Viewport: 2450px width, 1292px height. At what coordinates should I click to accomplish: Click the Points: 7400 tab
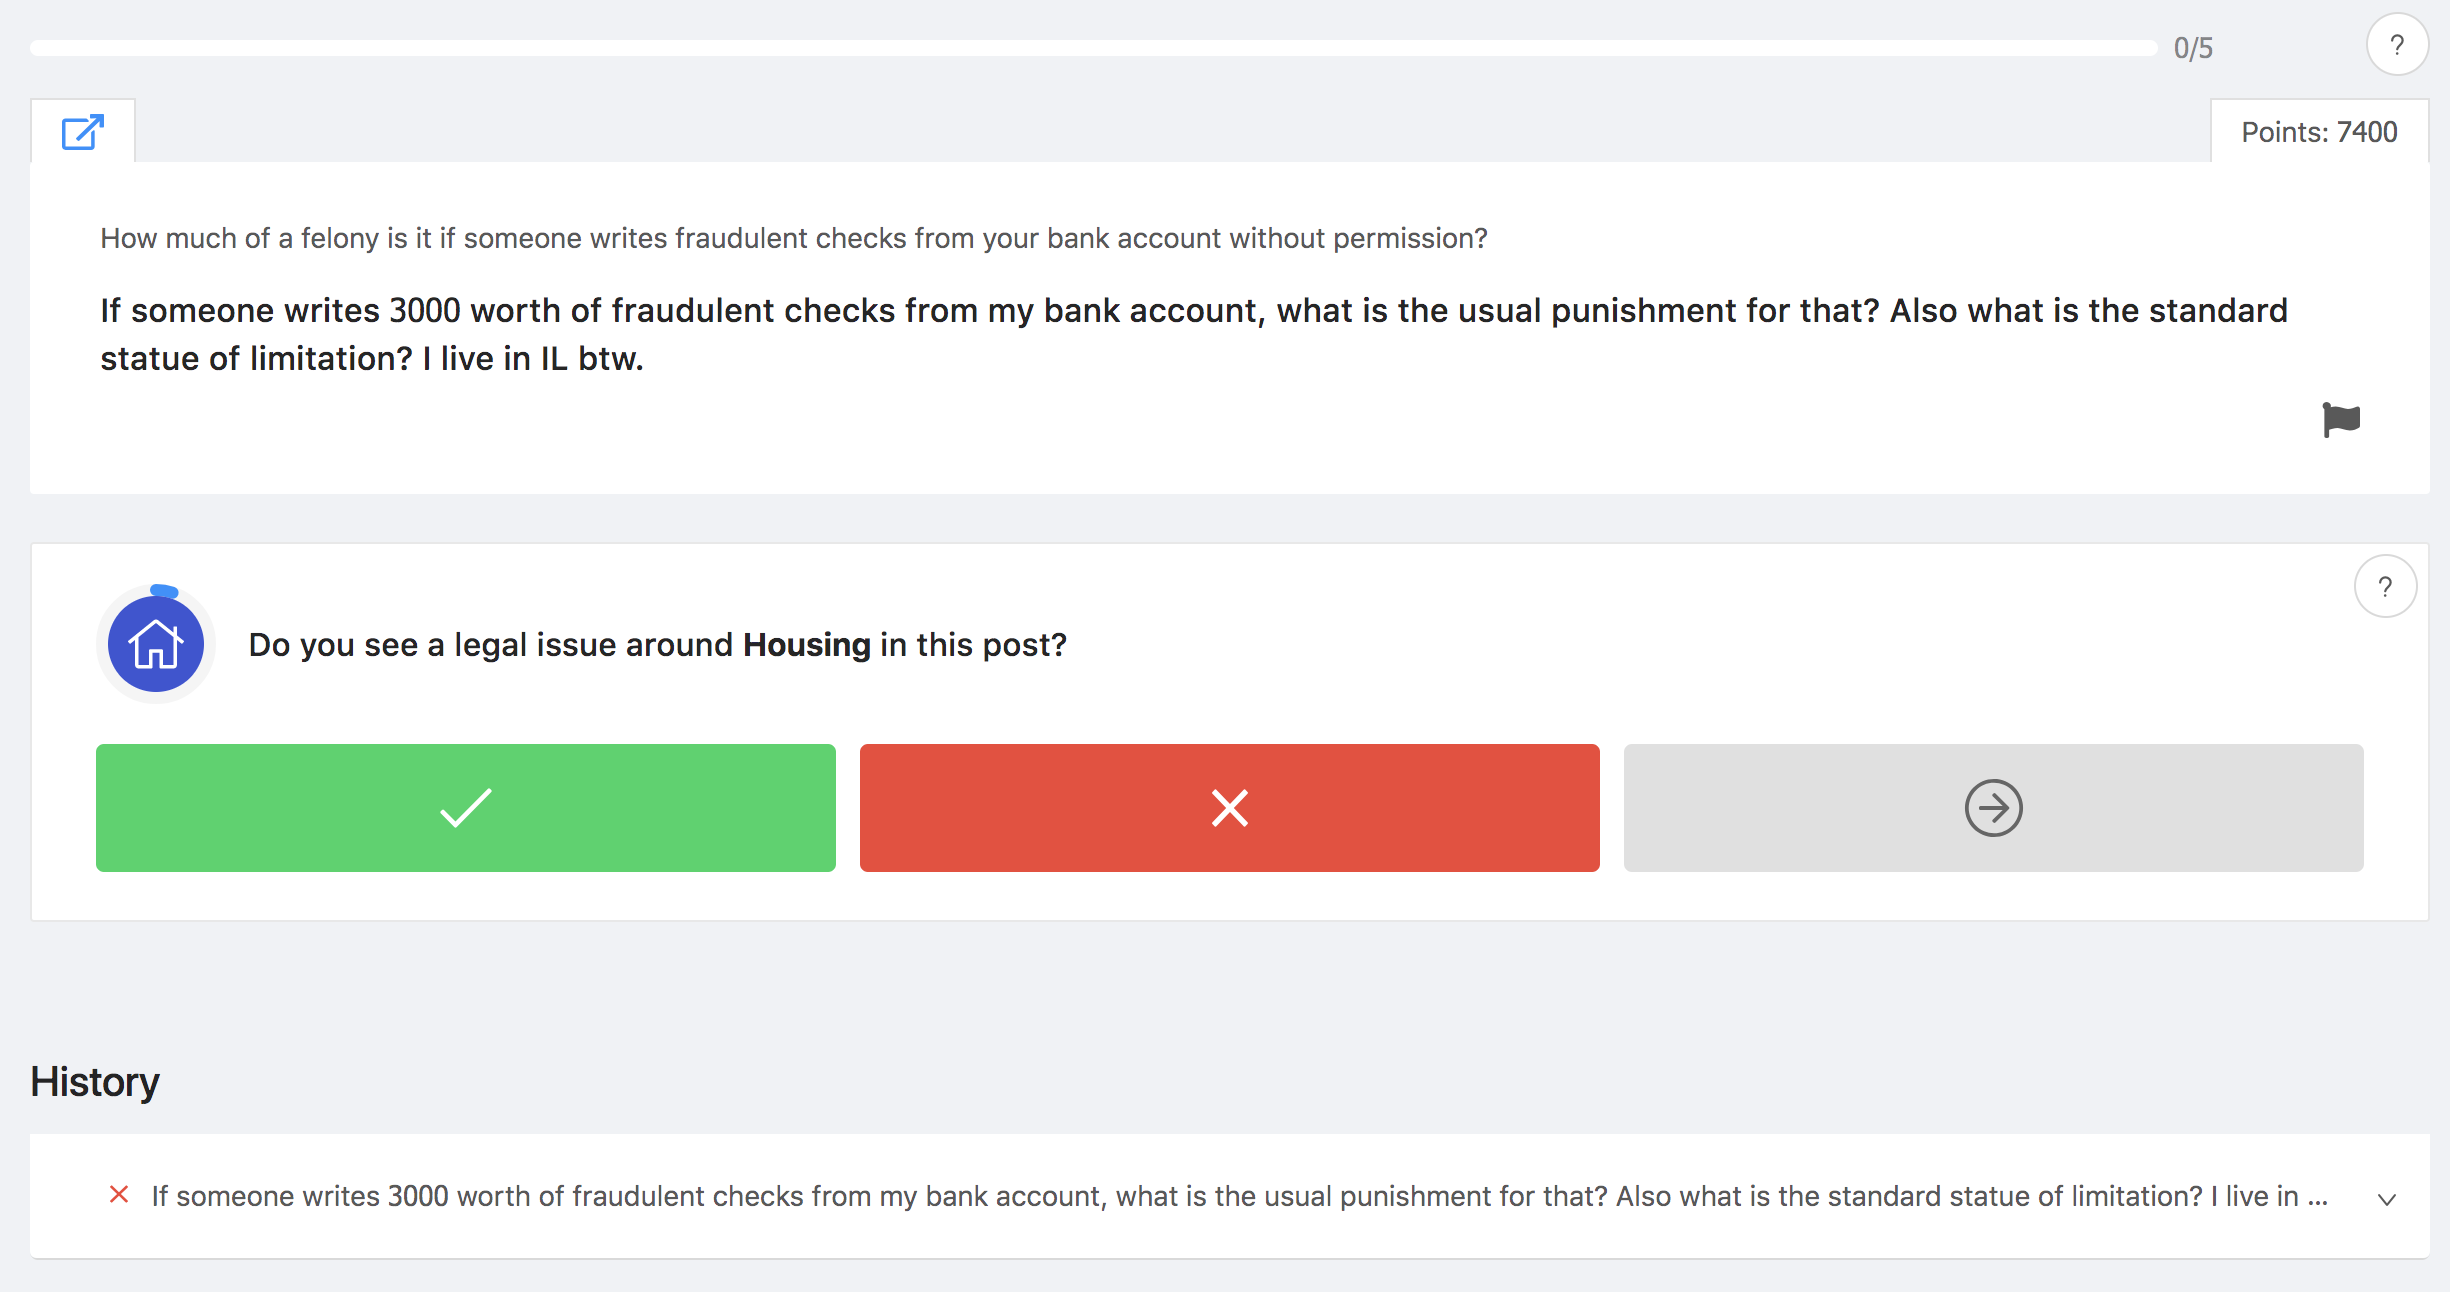2318,132
